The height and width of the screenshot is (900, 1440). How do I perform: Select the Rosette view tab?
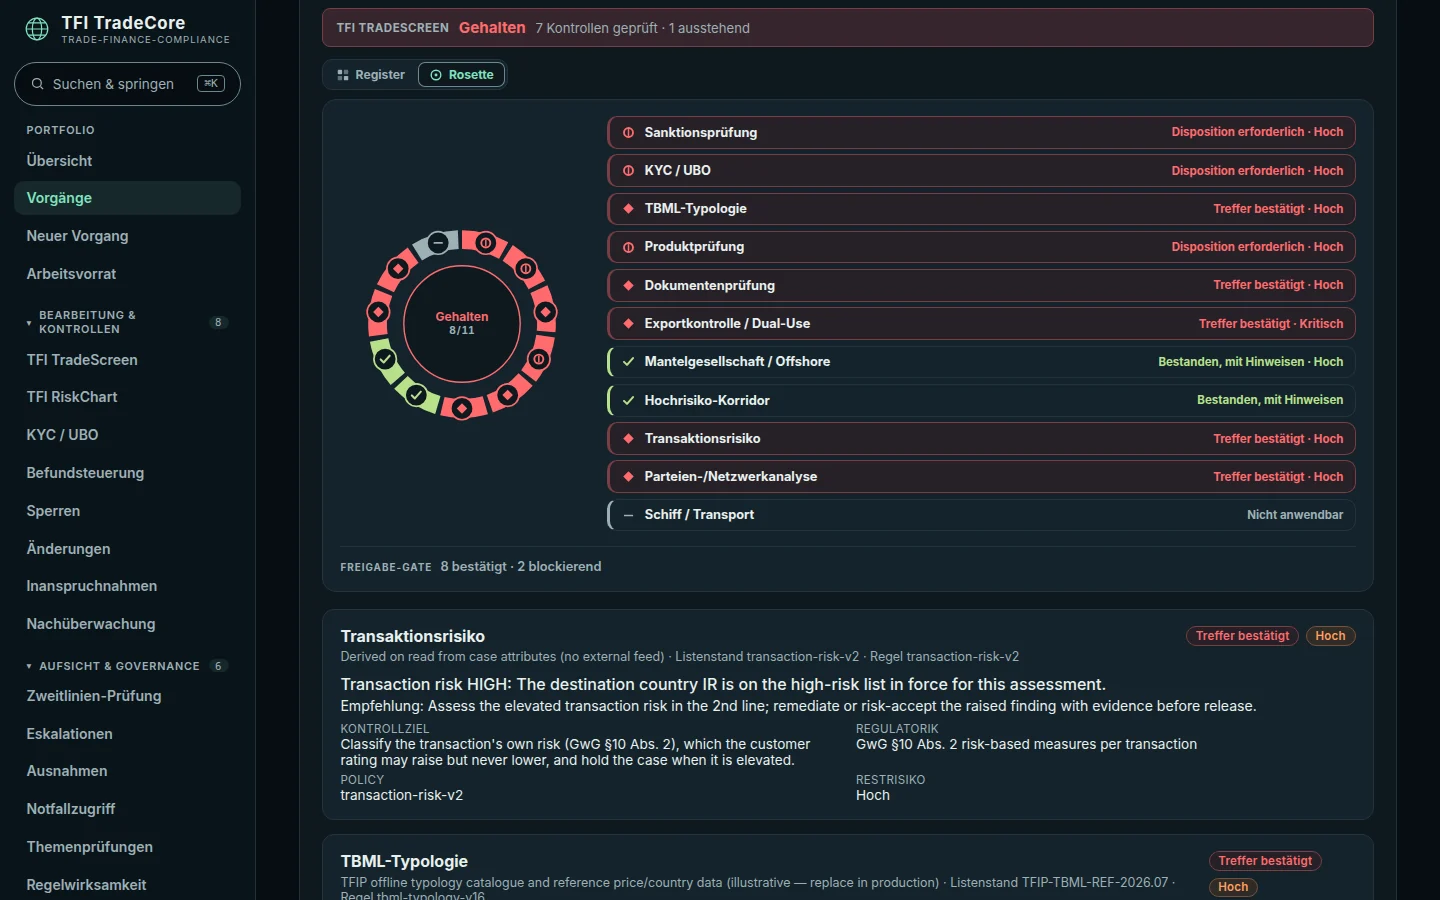pos(462,75)
